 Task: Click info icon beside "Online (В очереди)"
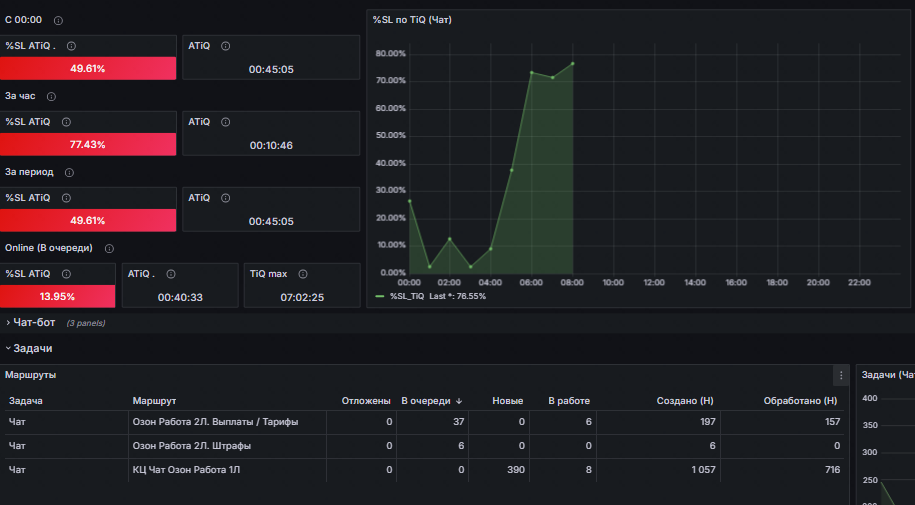click(109, 248)
